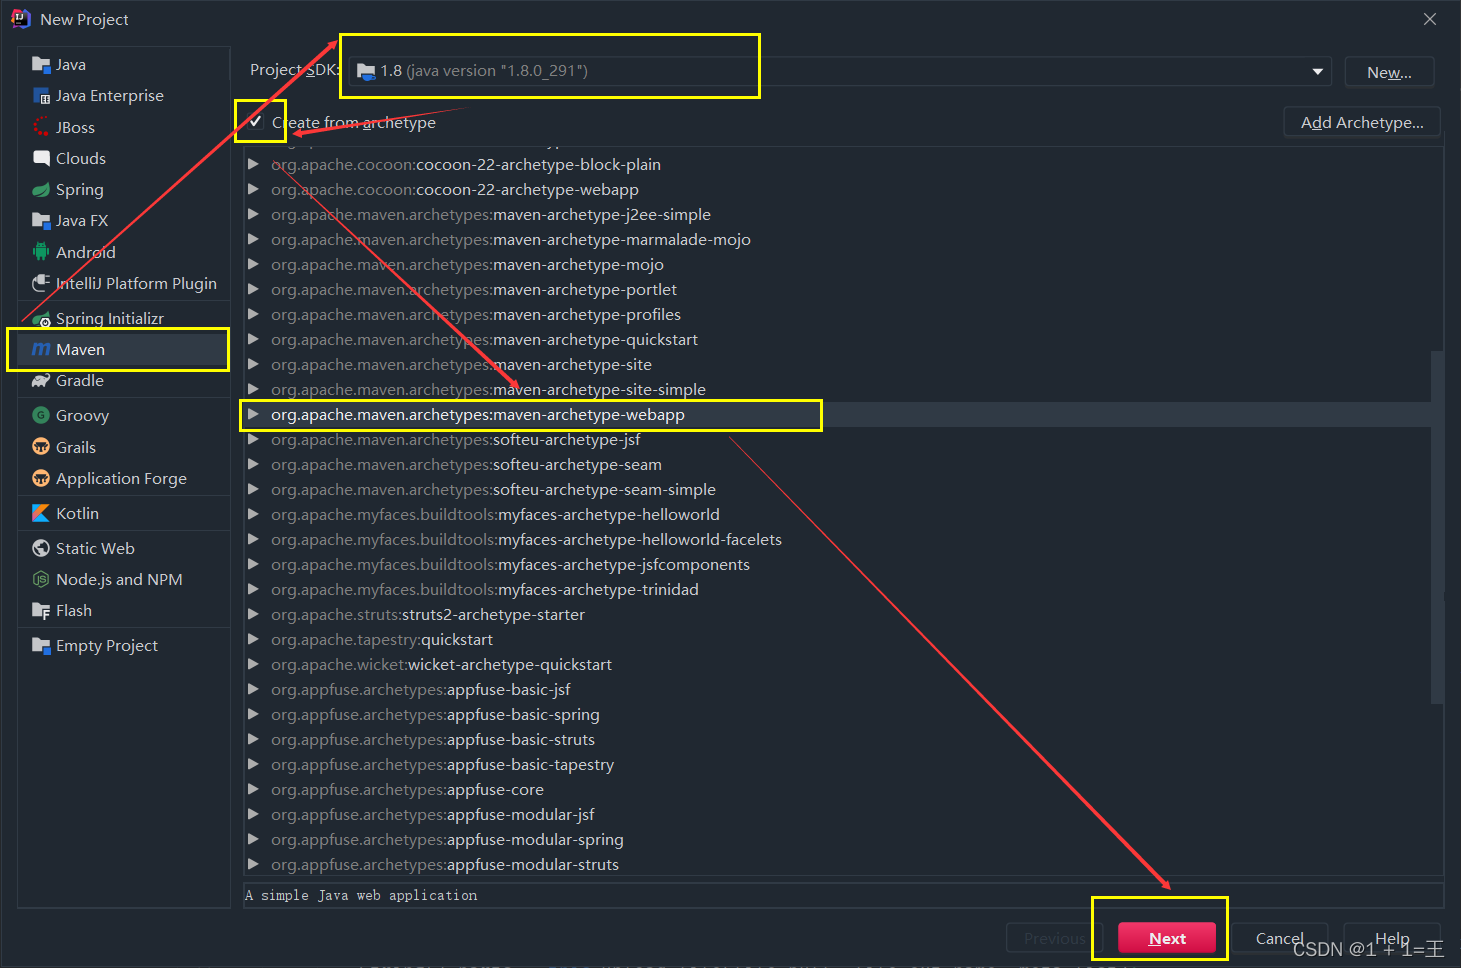Click the IntelliJ IDEA logo in title bar

point(20,19)
